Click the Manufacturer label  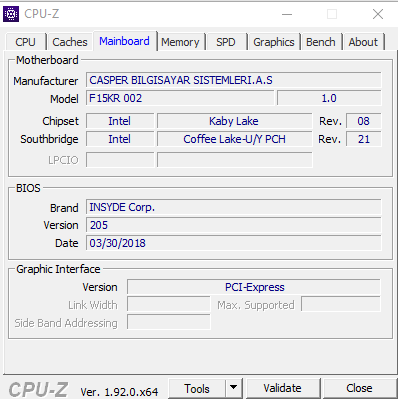coord(46,81)
